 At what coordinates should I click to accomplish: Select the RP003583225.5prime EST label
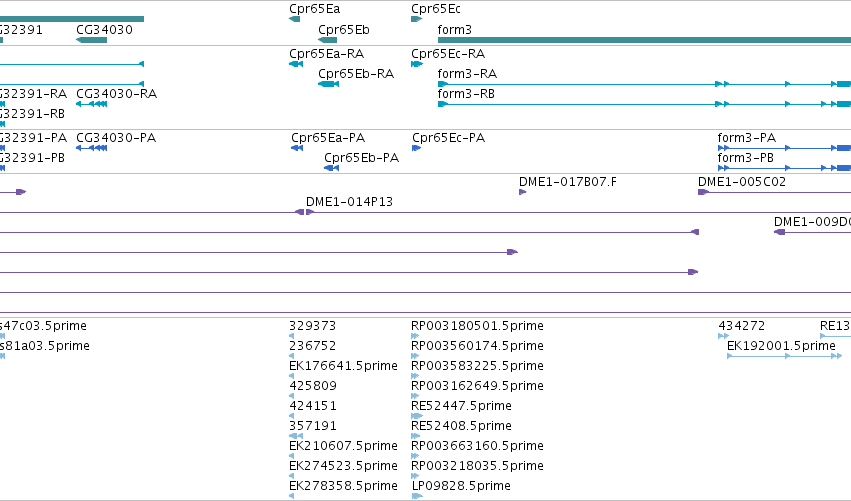[478, 366]
